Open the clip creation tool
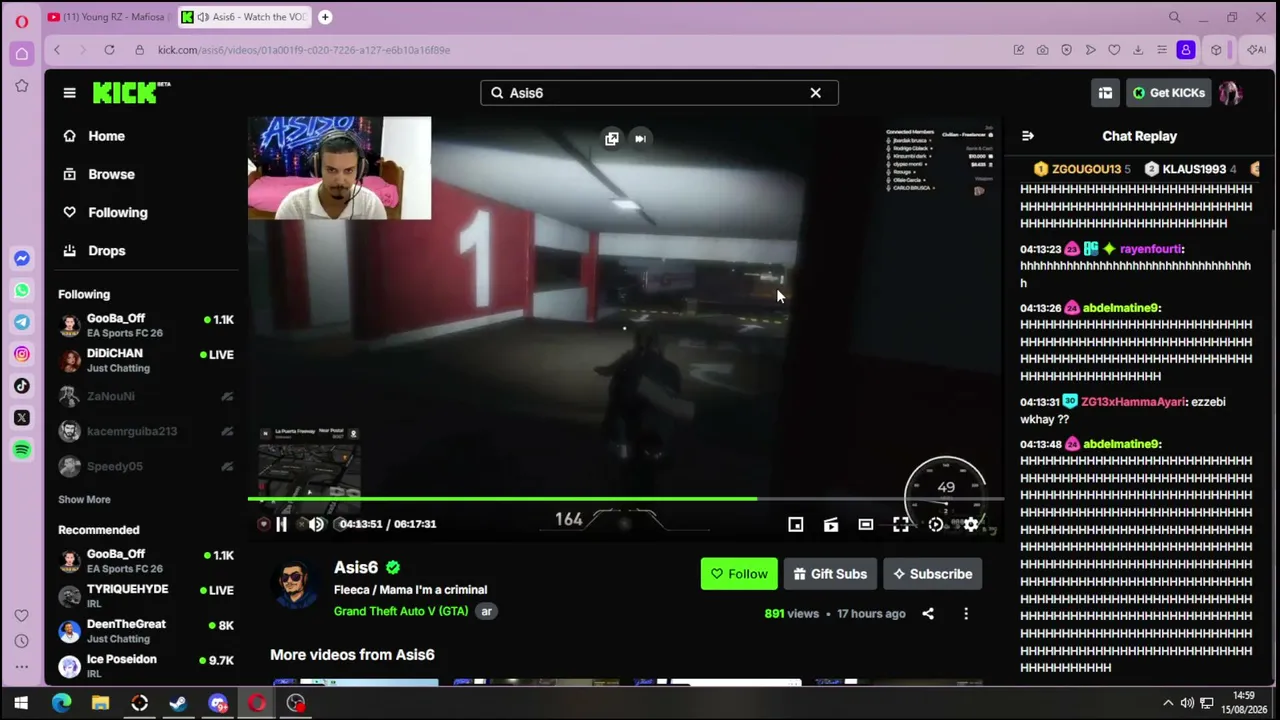 click(x=831, y=524)
